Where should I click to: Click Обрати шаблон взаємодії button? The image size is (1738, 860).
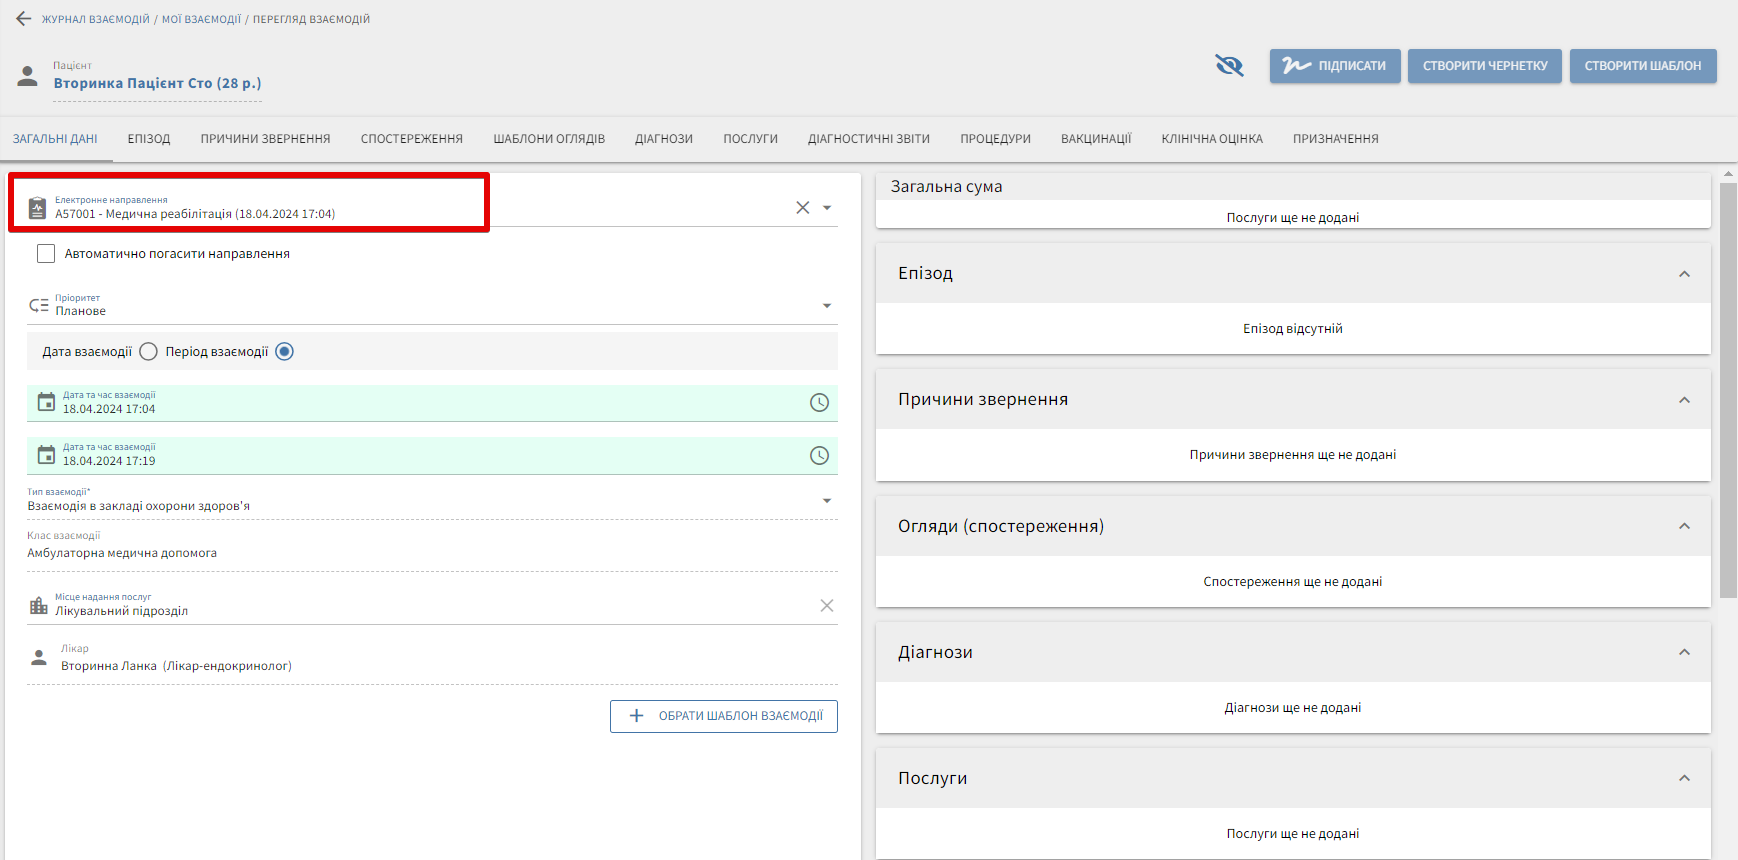724,716
